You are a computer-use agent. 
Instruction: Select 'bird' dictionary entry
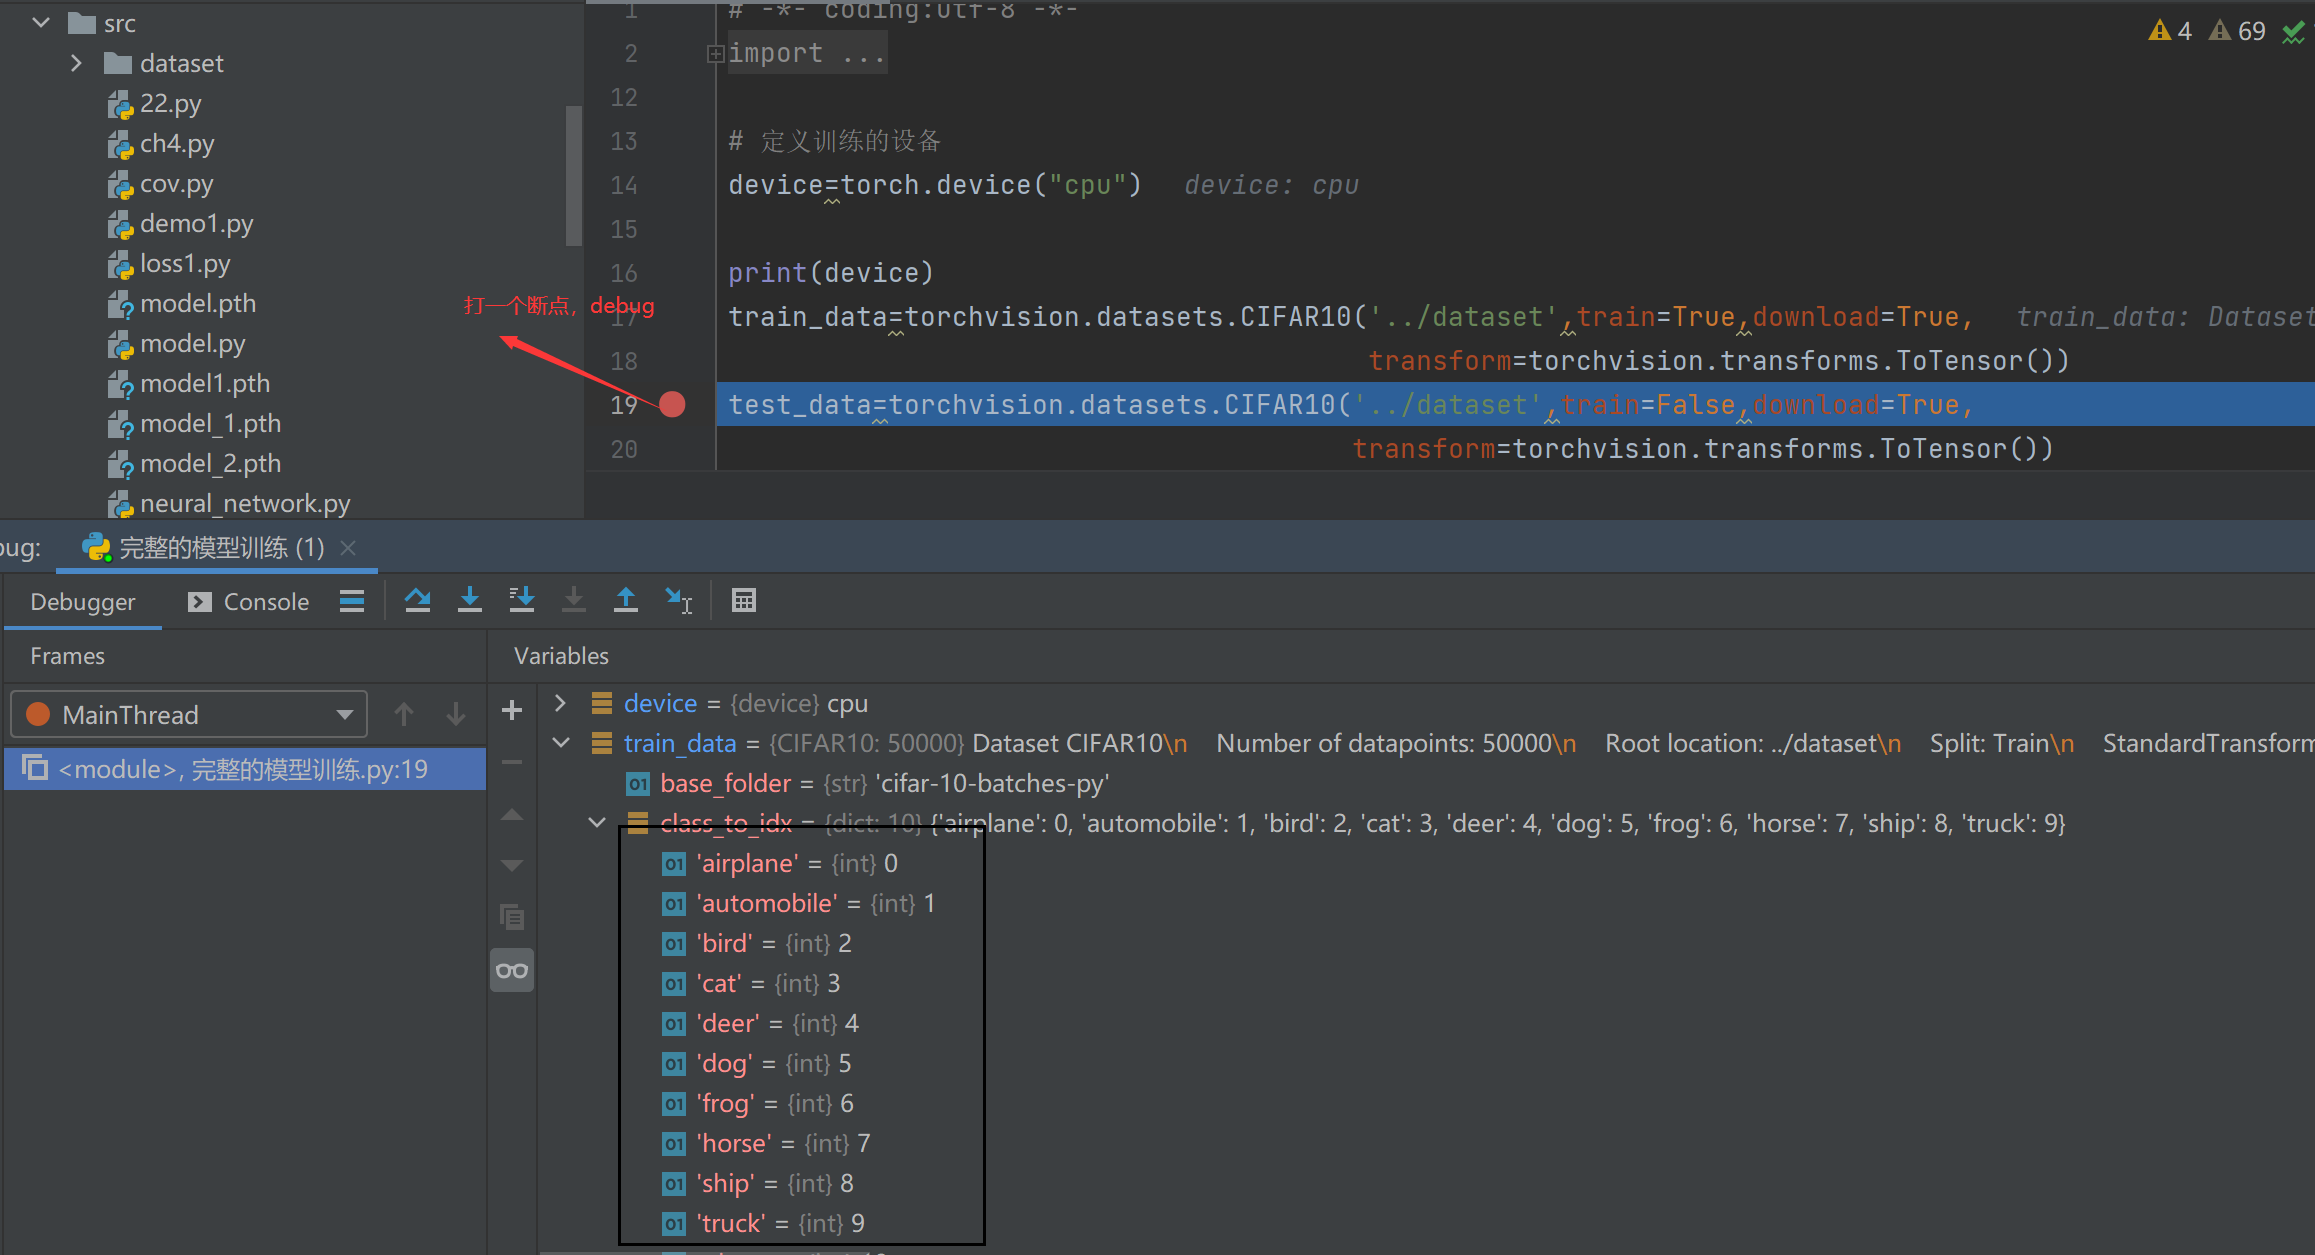pos(757,943)
